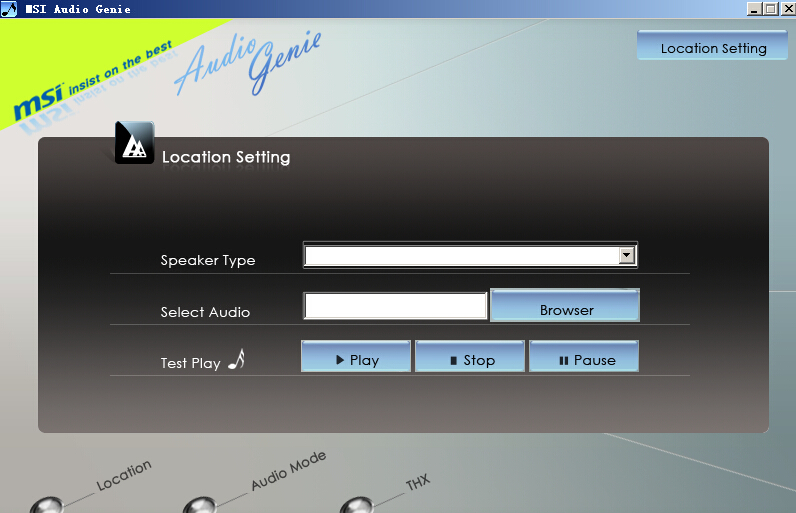Click the Location Setting button at top right
Image resolution: width=796 pixels, height=513 pixels.
(712, 45)
